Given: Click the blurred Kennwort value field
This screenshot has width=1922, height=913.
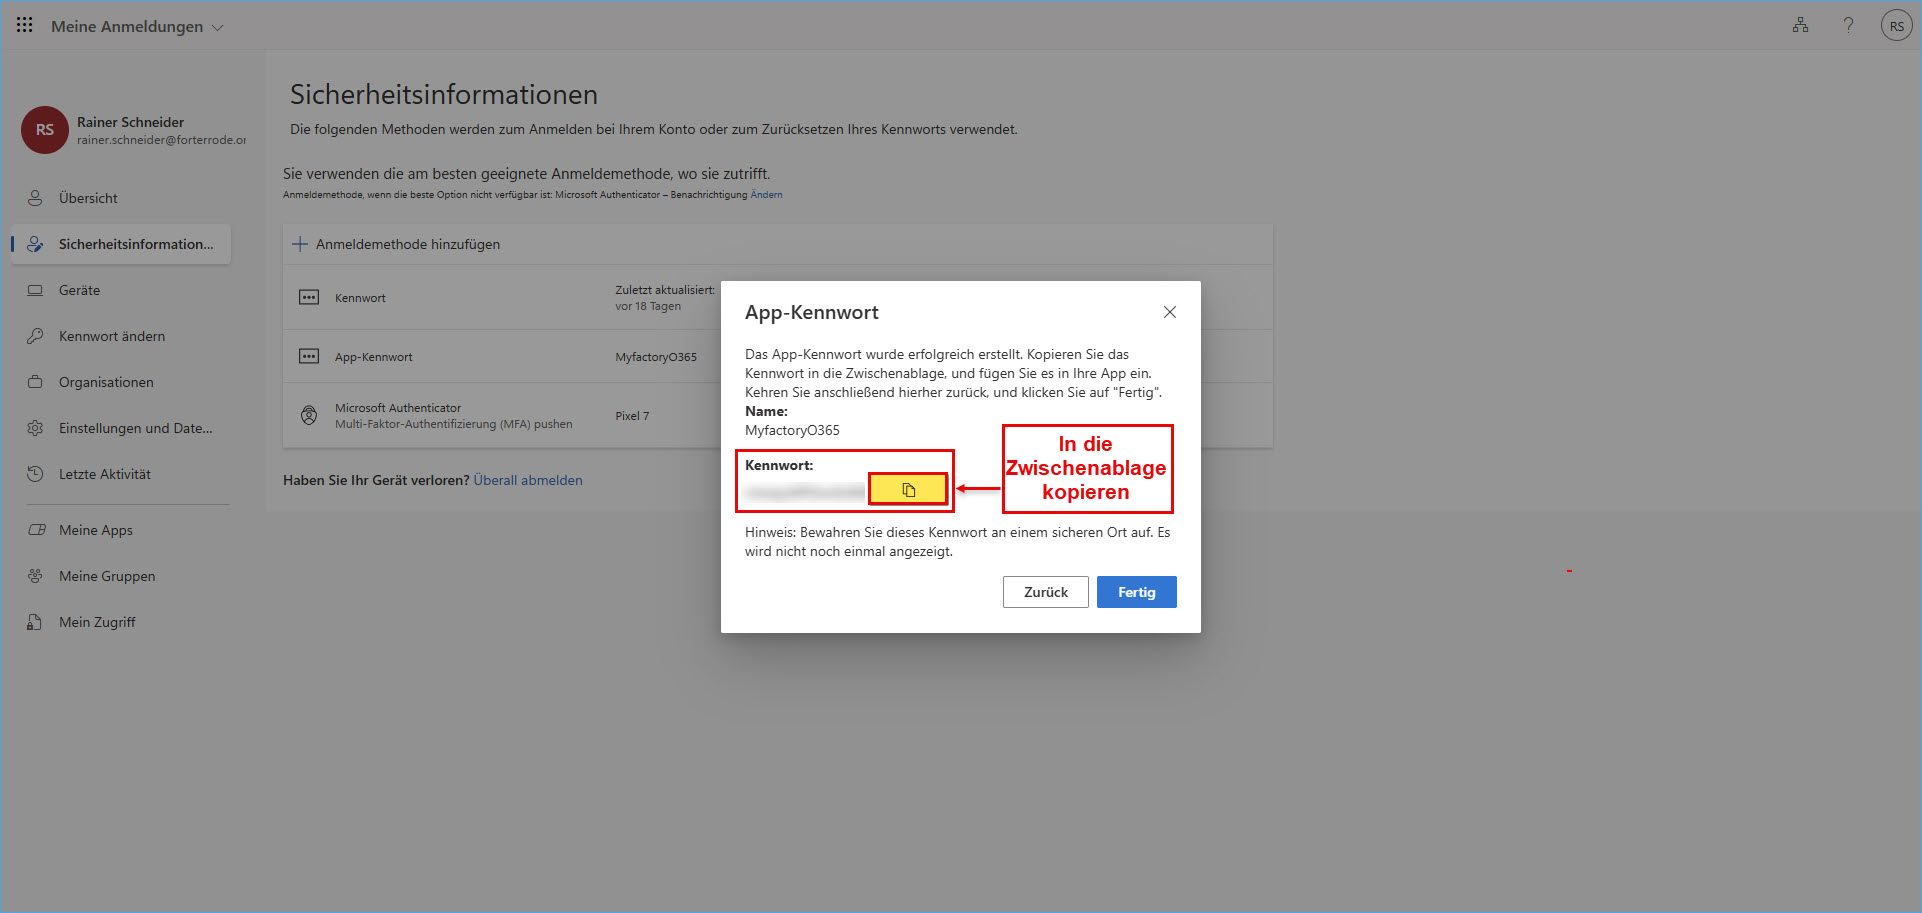Looking at the screenshot, I should [x=805, y=491].
